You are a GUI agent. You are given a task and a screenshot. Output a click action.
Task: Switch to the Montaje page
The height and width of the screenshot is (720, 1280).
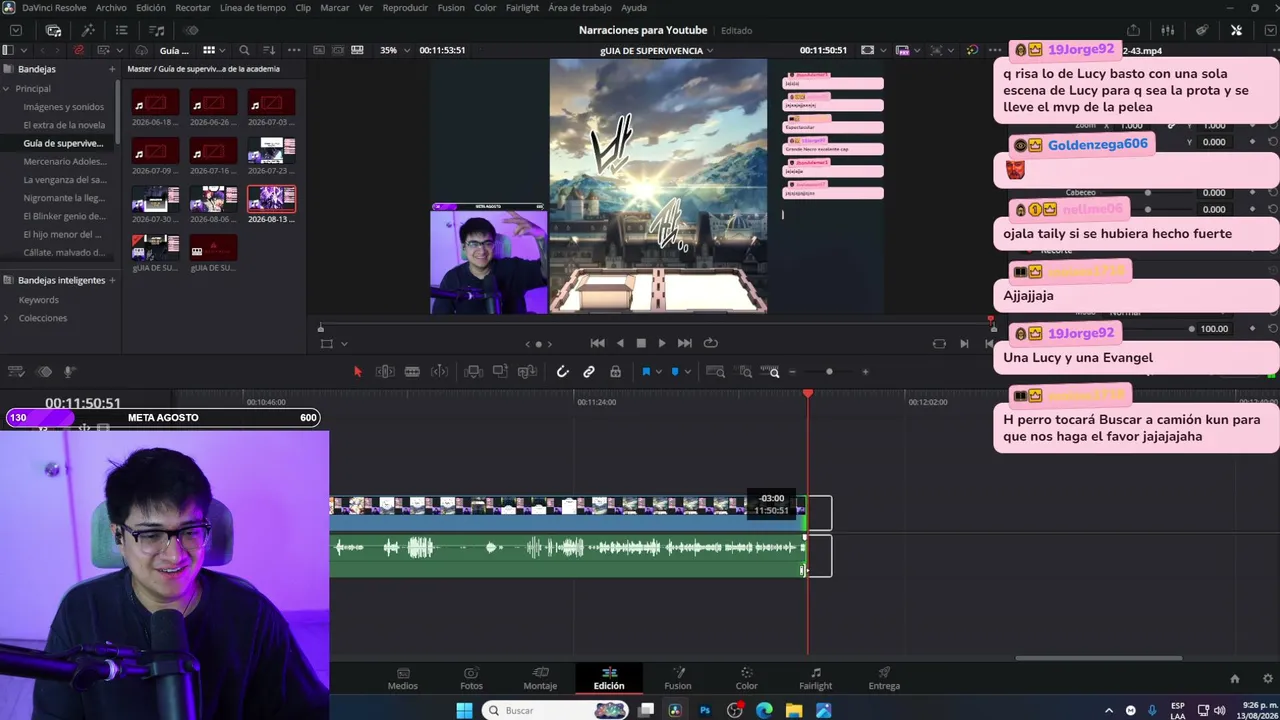click(x=540, y=679)
